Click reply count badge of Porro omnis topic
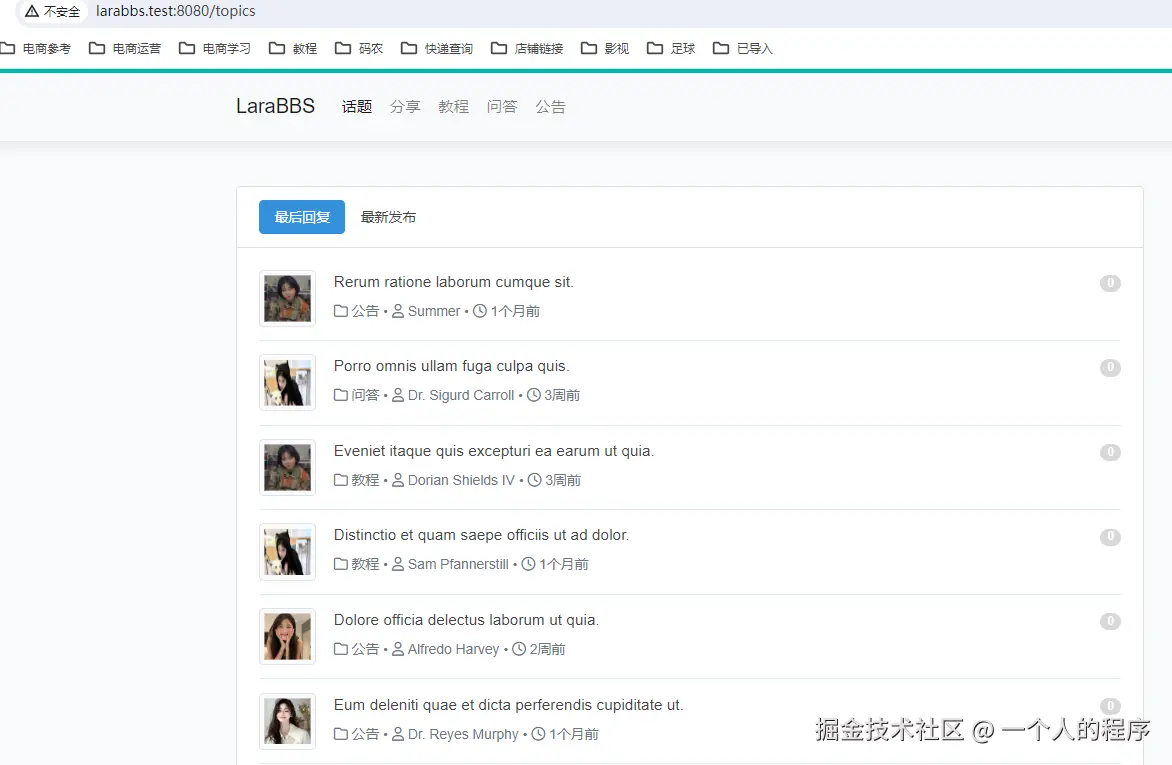 (x=1110, y=367)
